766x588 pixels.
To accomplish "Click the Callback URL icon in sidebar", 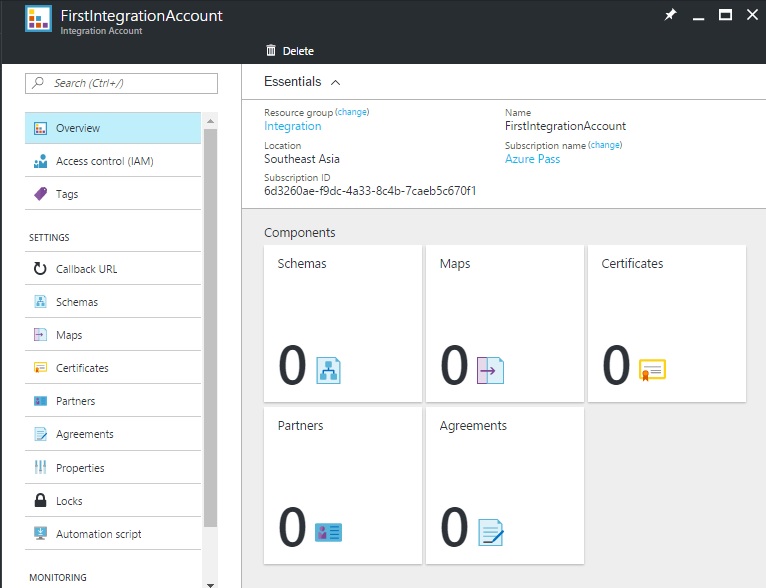I will 40,269.
